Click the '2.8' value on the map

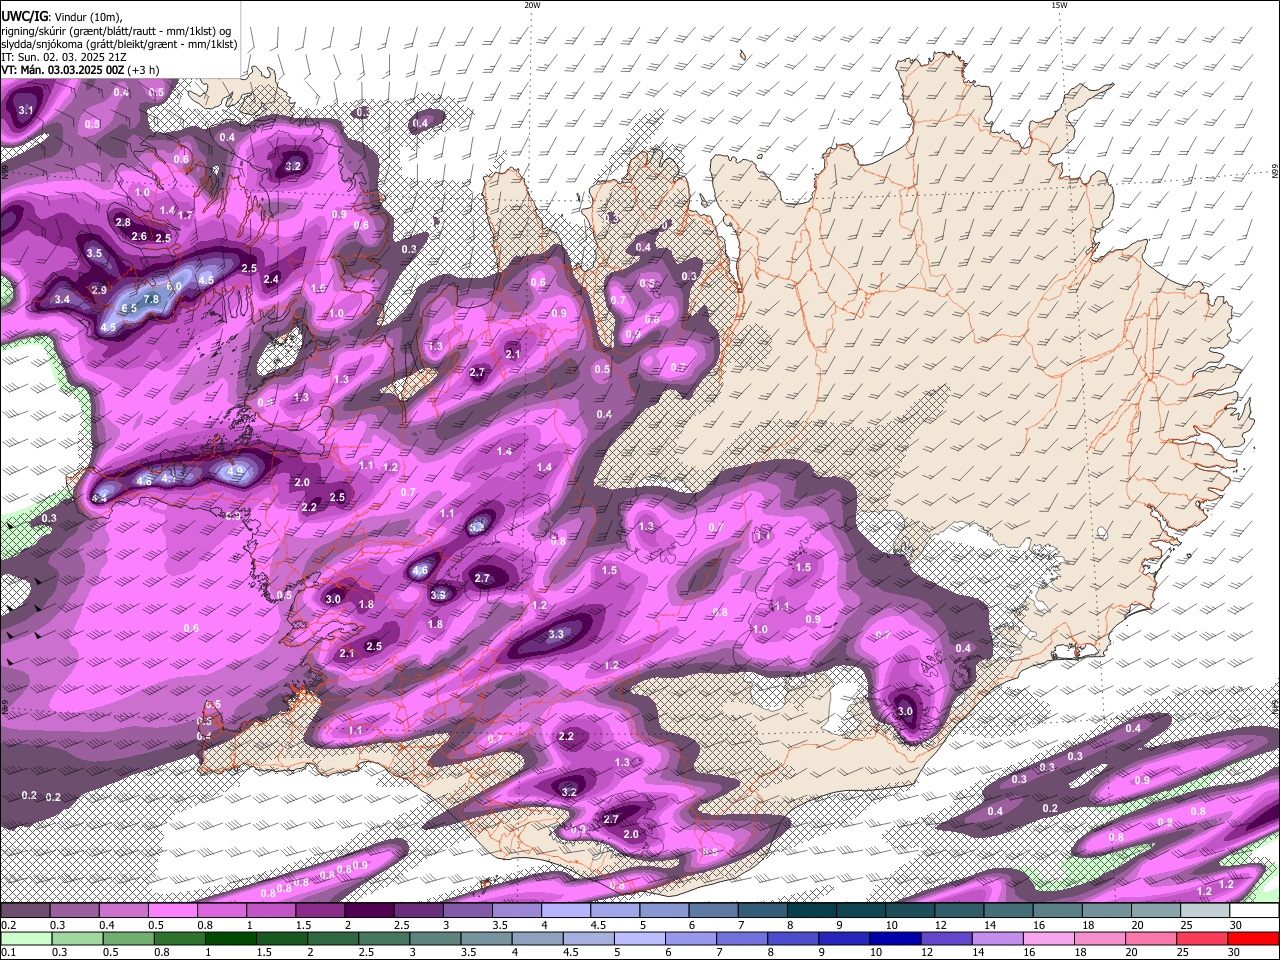click(123, 222)
